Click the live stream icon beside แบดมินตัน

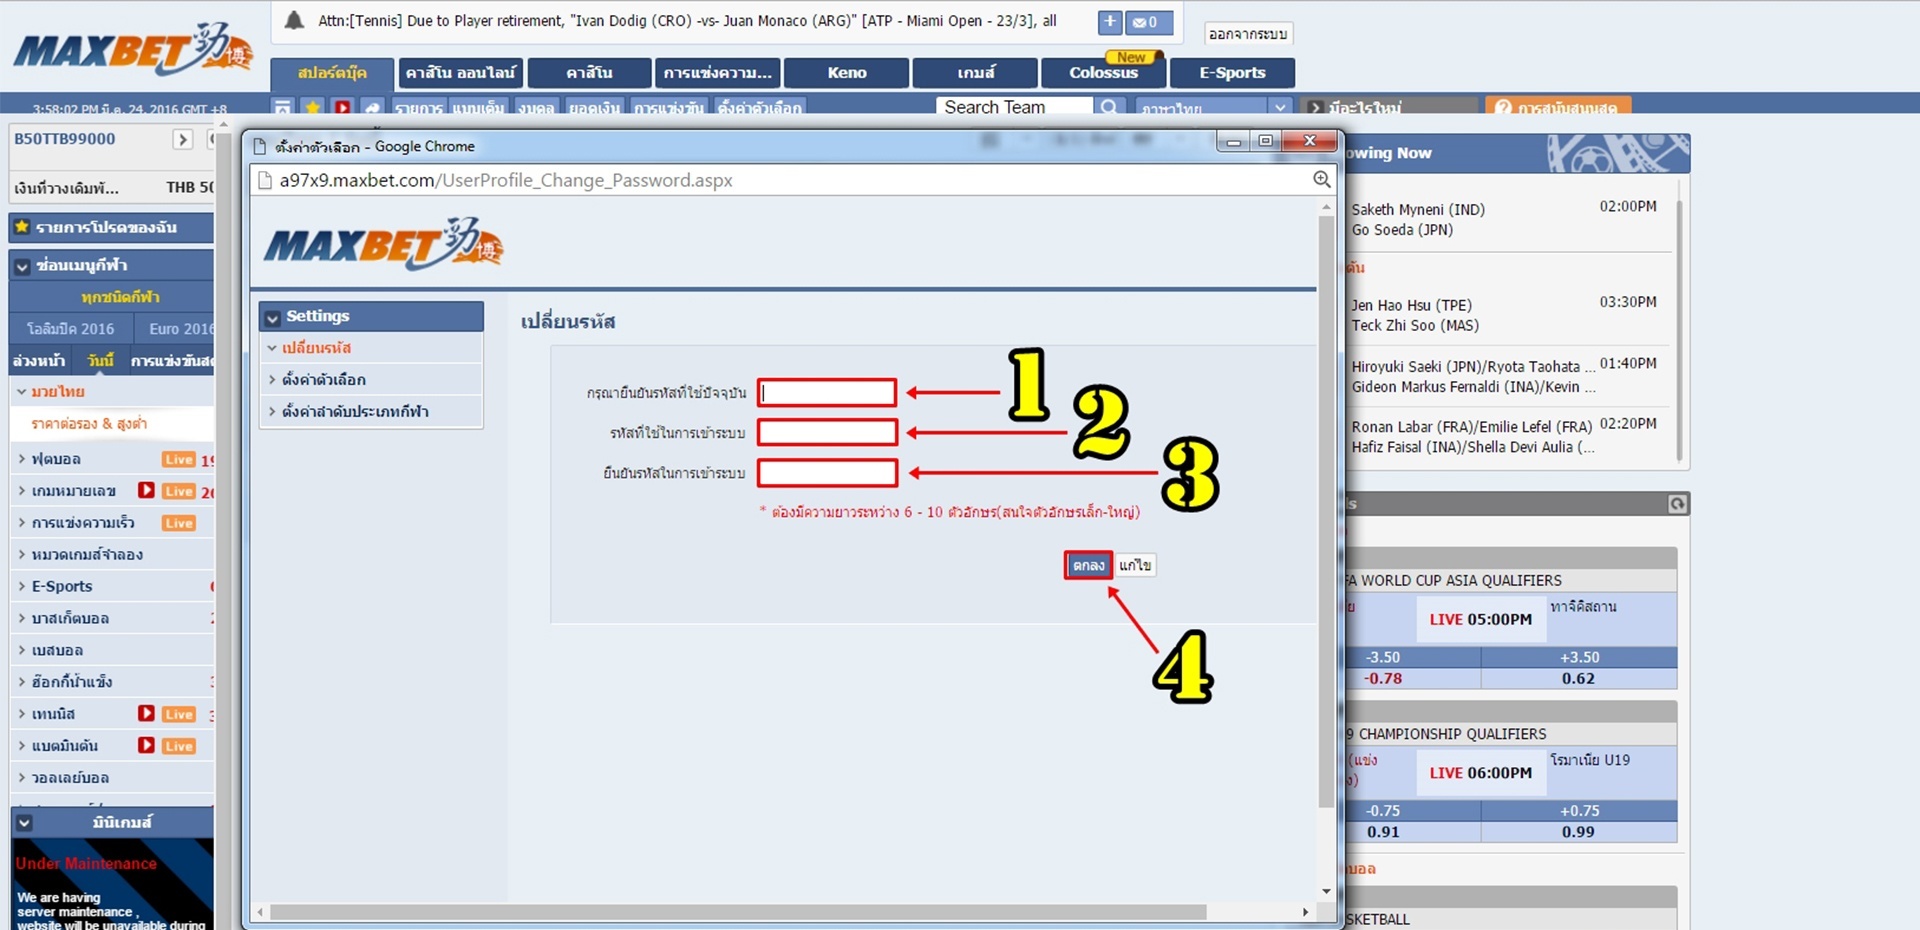tap(146, 745)
